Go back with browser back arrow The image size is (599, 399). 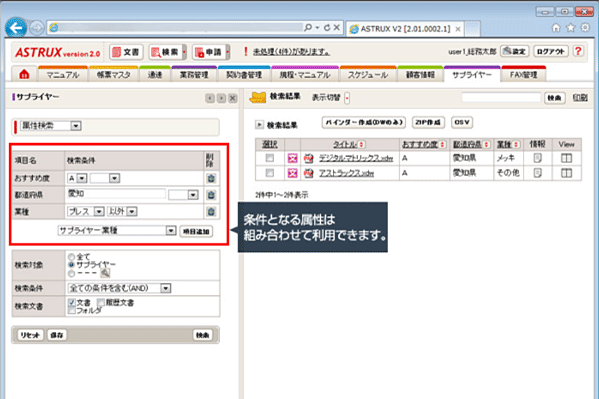pyautogui.click(x=16, y=28)
